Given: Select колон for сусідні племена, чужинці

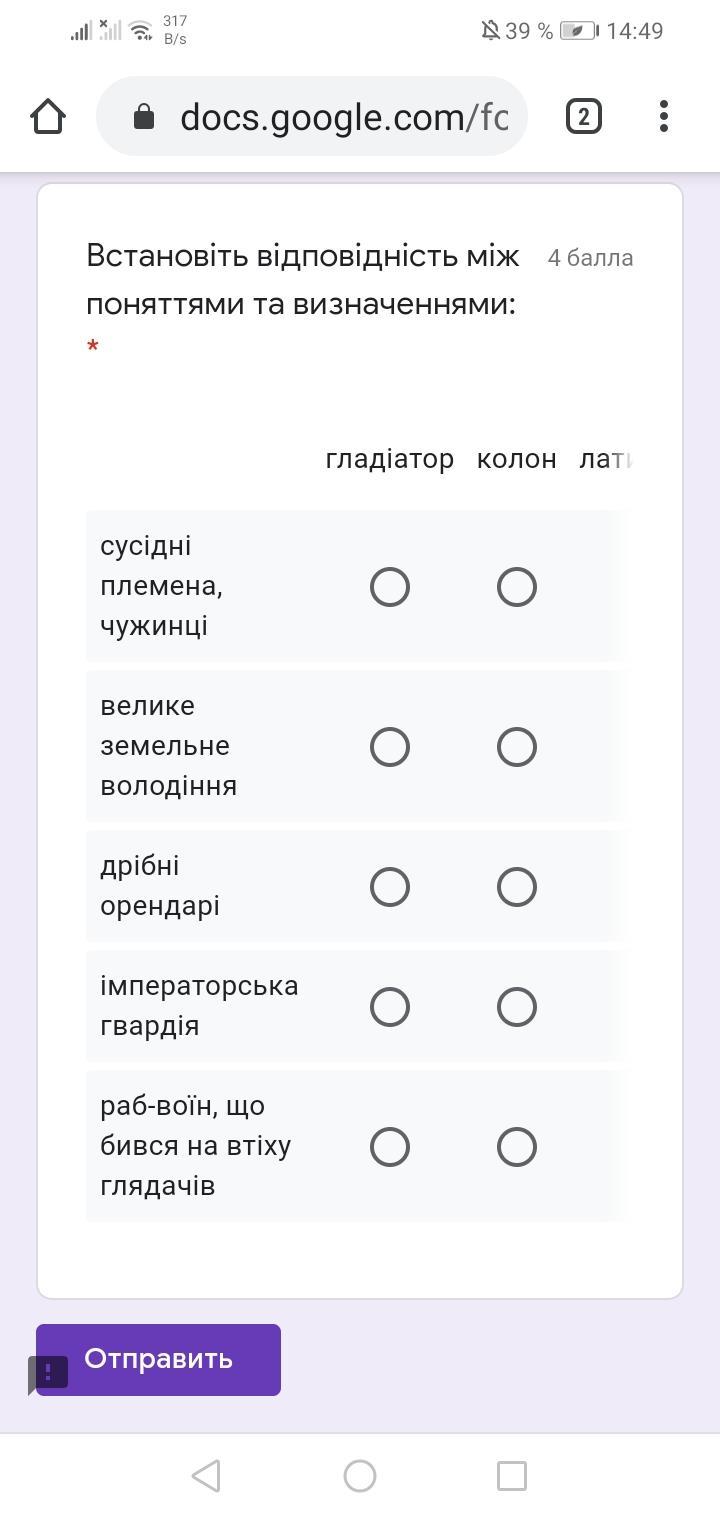Looking at the screenshot, I should pyautogui.click(x=517, y=587).
